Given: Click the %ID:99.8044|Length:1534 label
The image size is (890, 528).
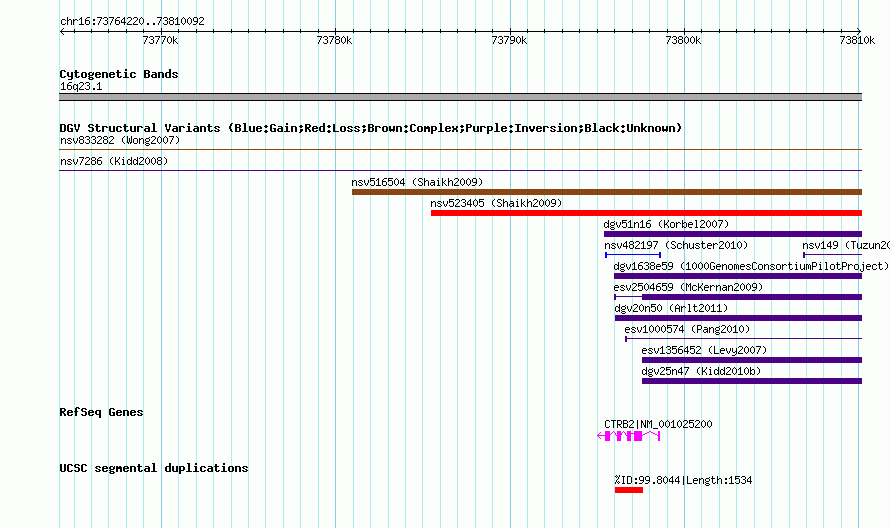Looking at the screenshot, I should click(683, 480).
